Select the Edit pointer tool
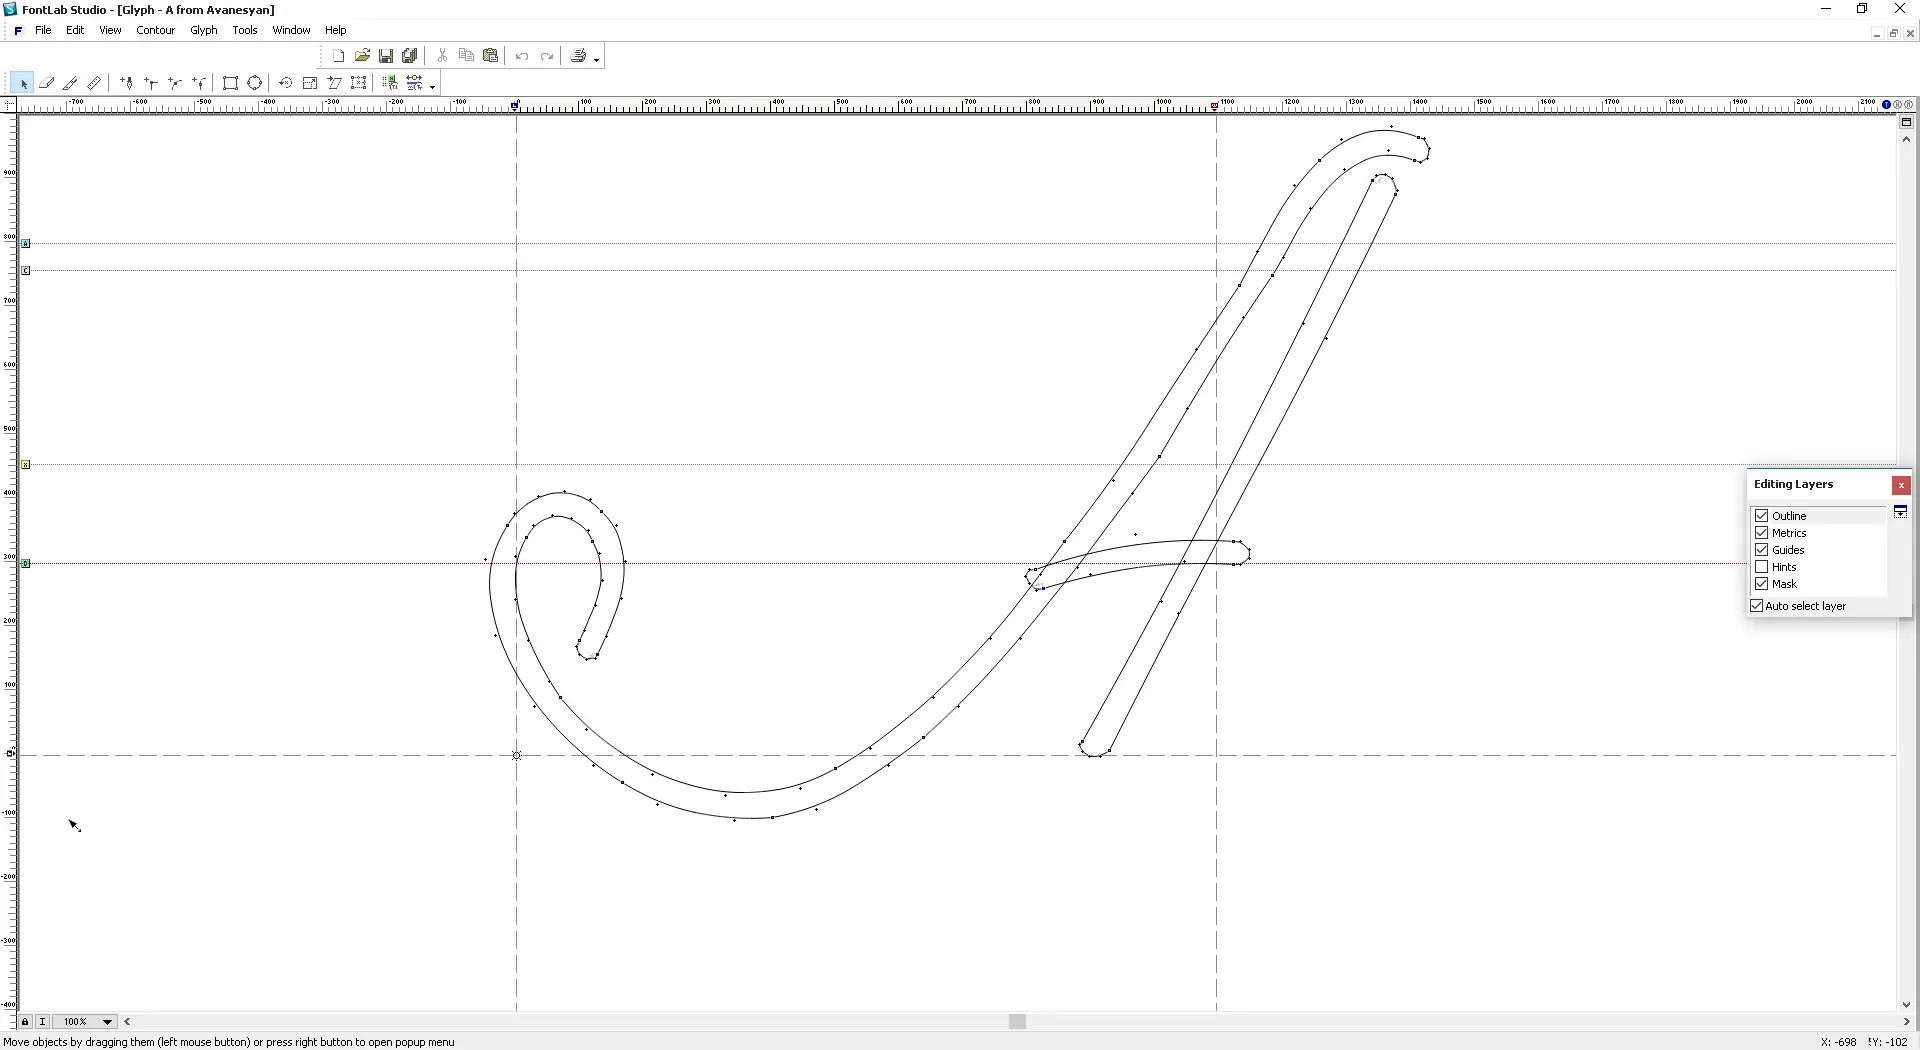The width and height of the screenshot is (1920, 1050). point(22,83)
